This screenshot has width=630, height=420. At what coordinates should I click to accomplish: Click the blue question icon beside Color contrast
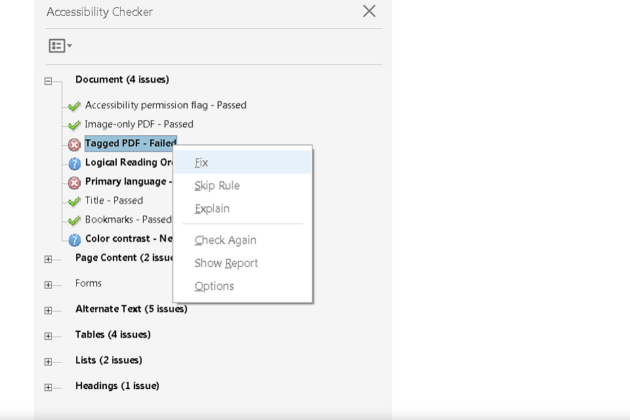pyautogui.click(x=74, y=239)
